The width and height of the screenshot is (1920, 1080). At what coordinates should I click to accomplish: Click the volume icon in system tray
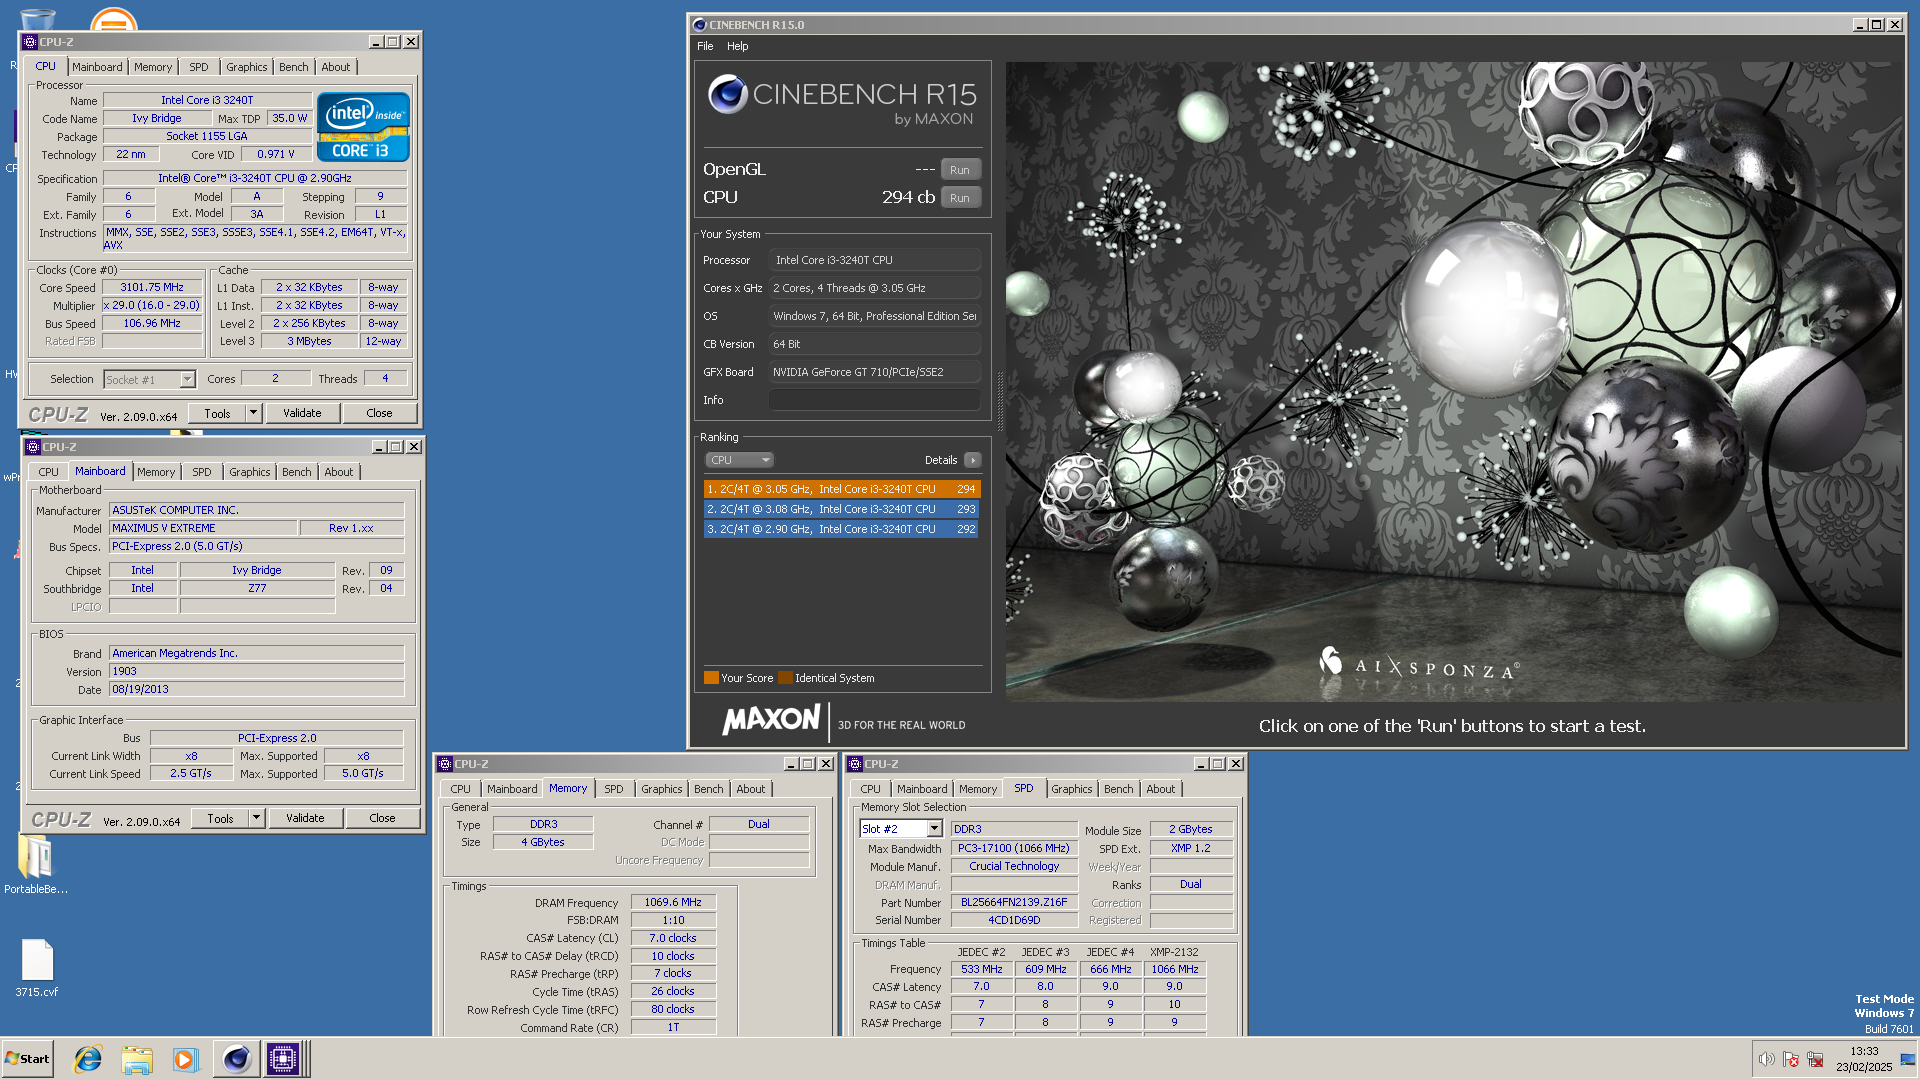coord(1766,1059)
